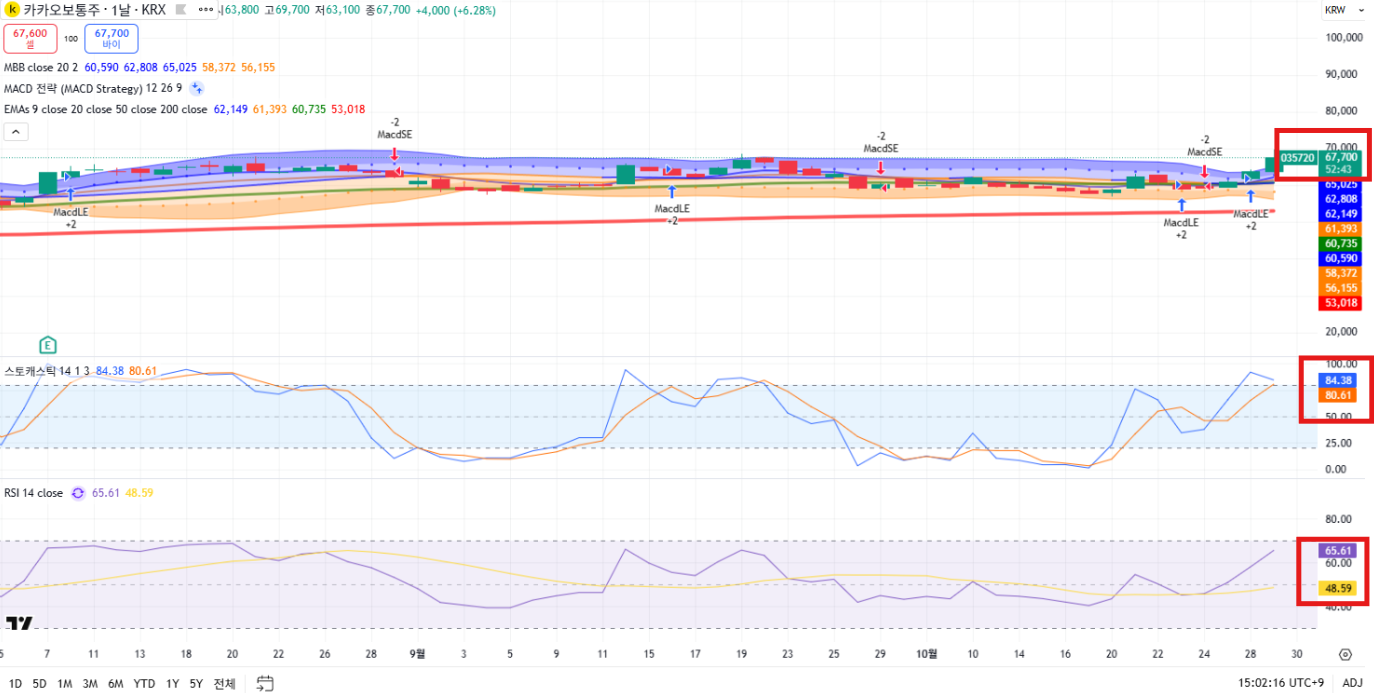The image size is (1374, 693).
Task: Select the 5Y time range
Action: click(196, 684)
